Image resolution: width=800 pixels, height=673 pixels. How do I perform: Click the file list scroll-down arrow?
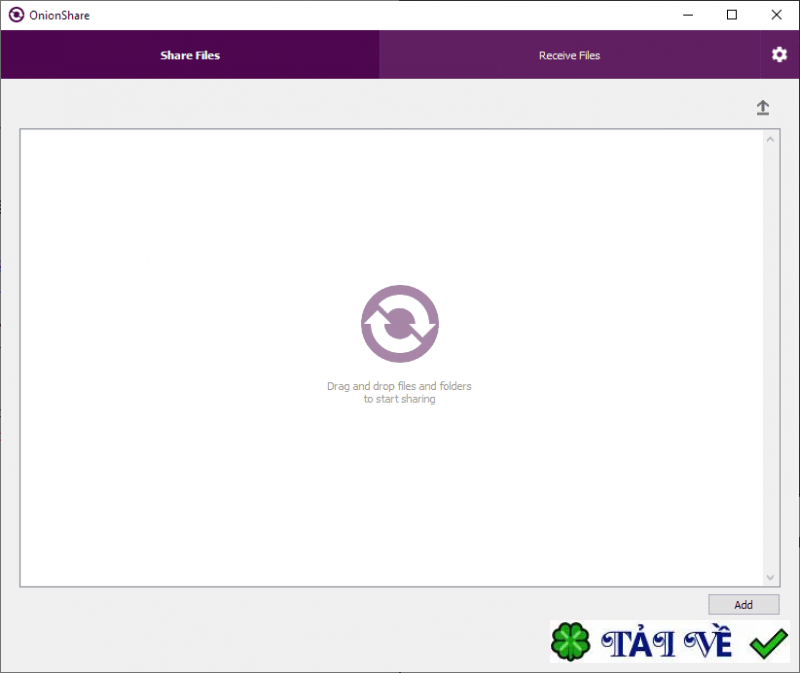(x=770, y=577)
